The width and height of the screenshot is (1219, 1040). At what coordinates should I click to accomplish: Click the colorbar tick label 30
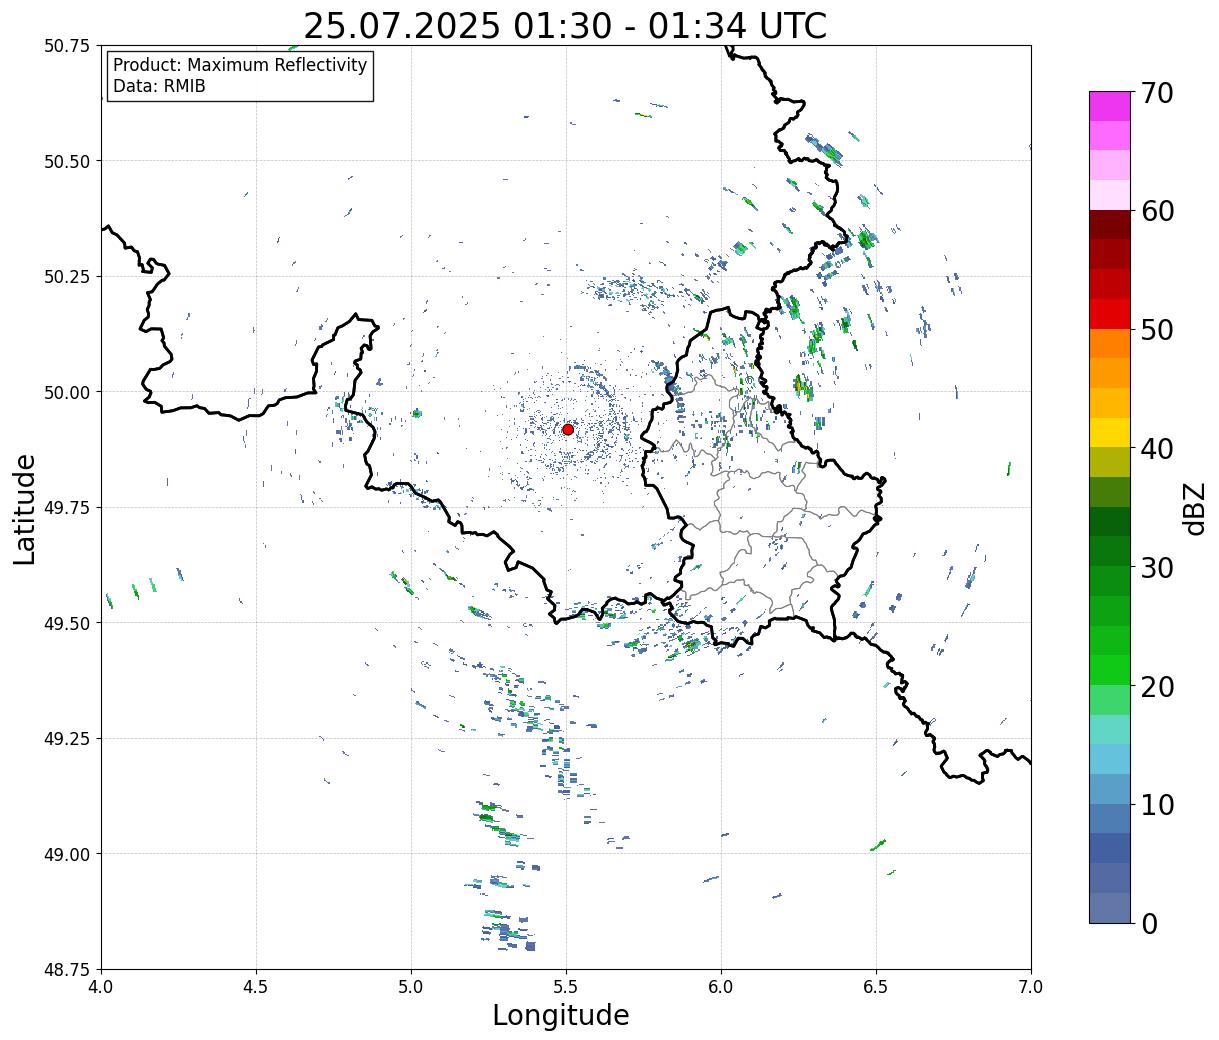[x=1157, y=567]
